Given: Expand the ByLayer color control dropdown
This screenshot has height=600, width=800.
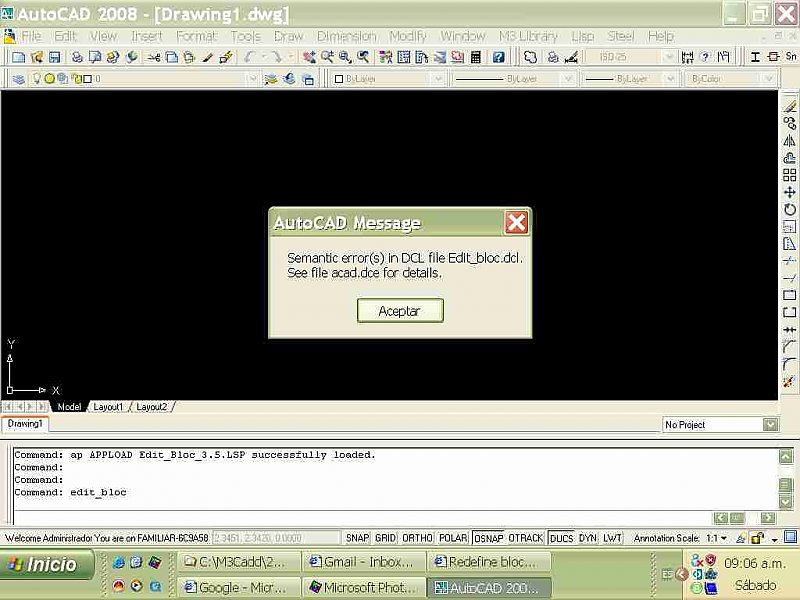Looking at the screenshot, I should point(437,79).
